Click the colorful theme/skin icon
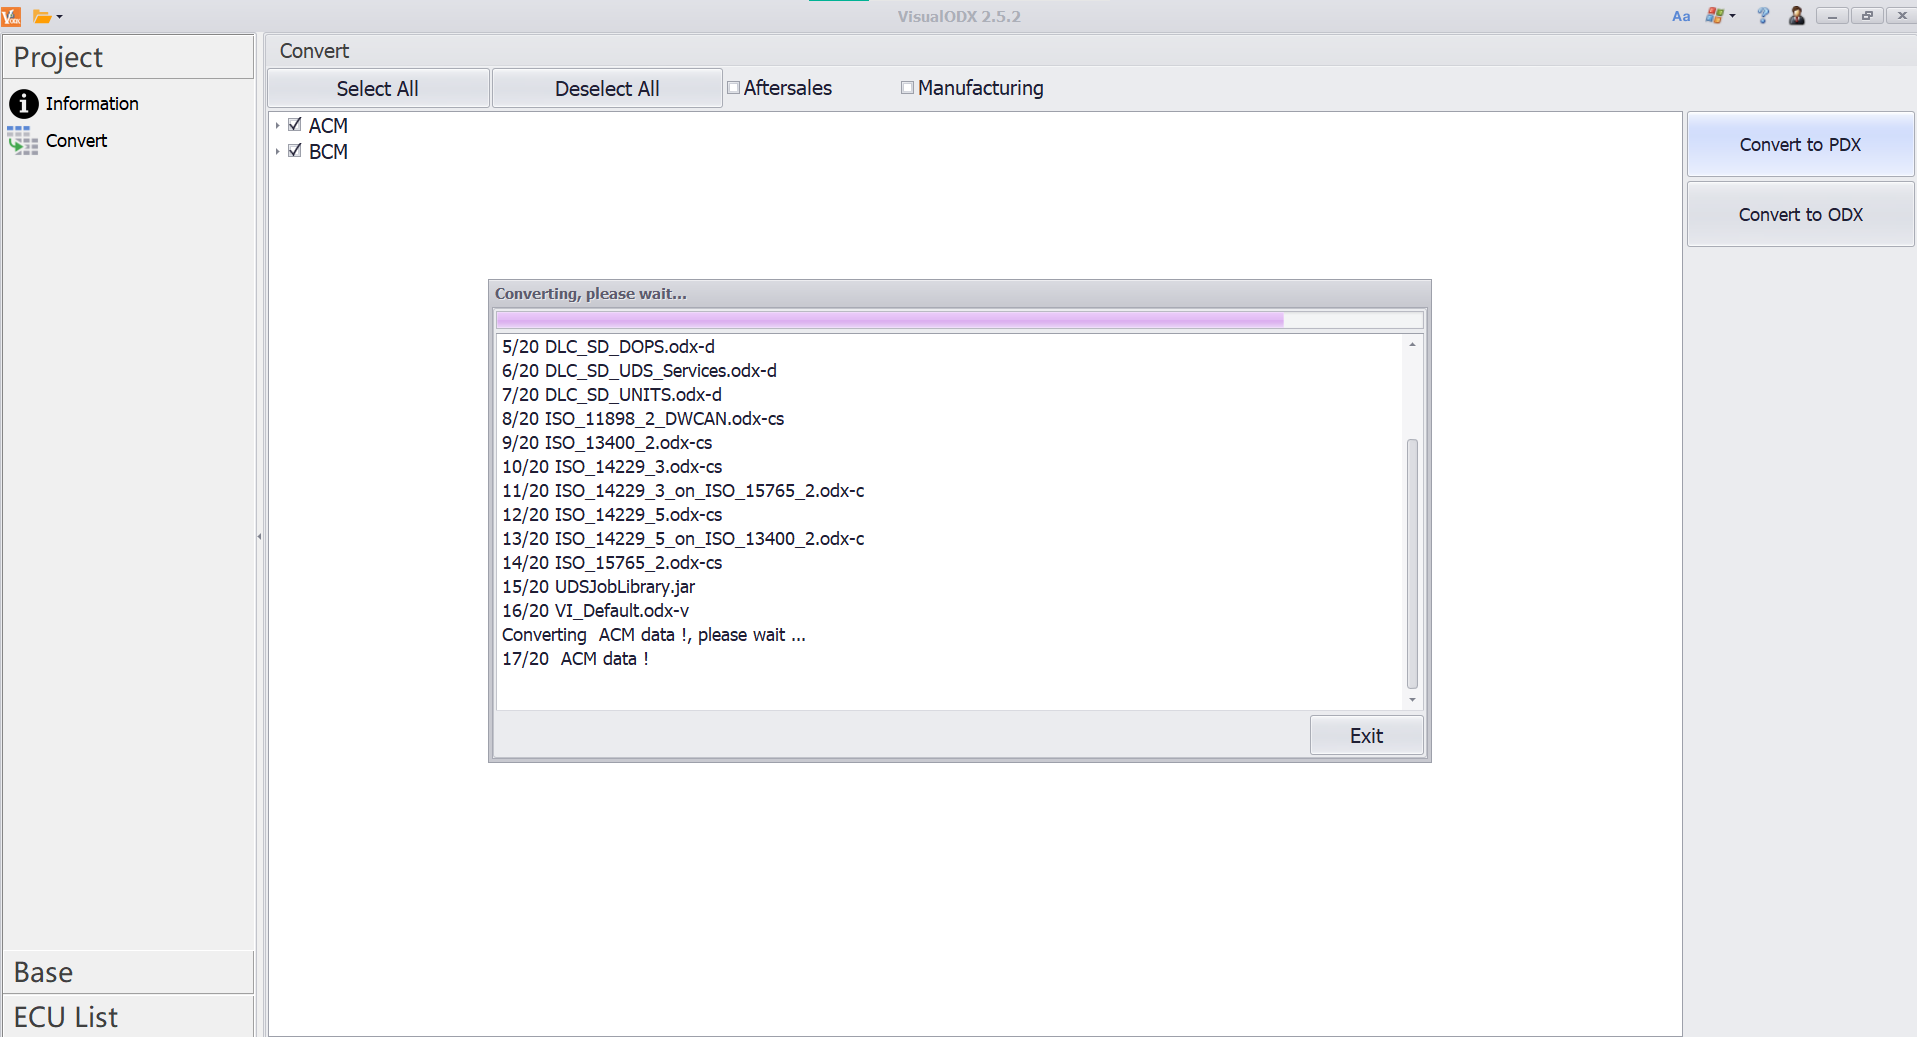The height and width of the screenshot is (1037, 1917). point(1714,16)
